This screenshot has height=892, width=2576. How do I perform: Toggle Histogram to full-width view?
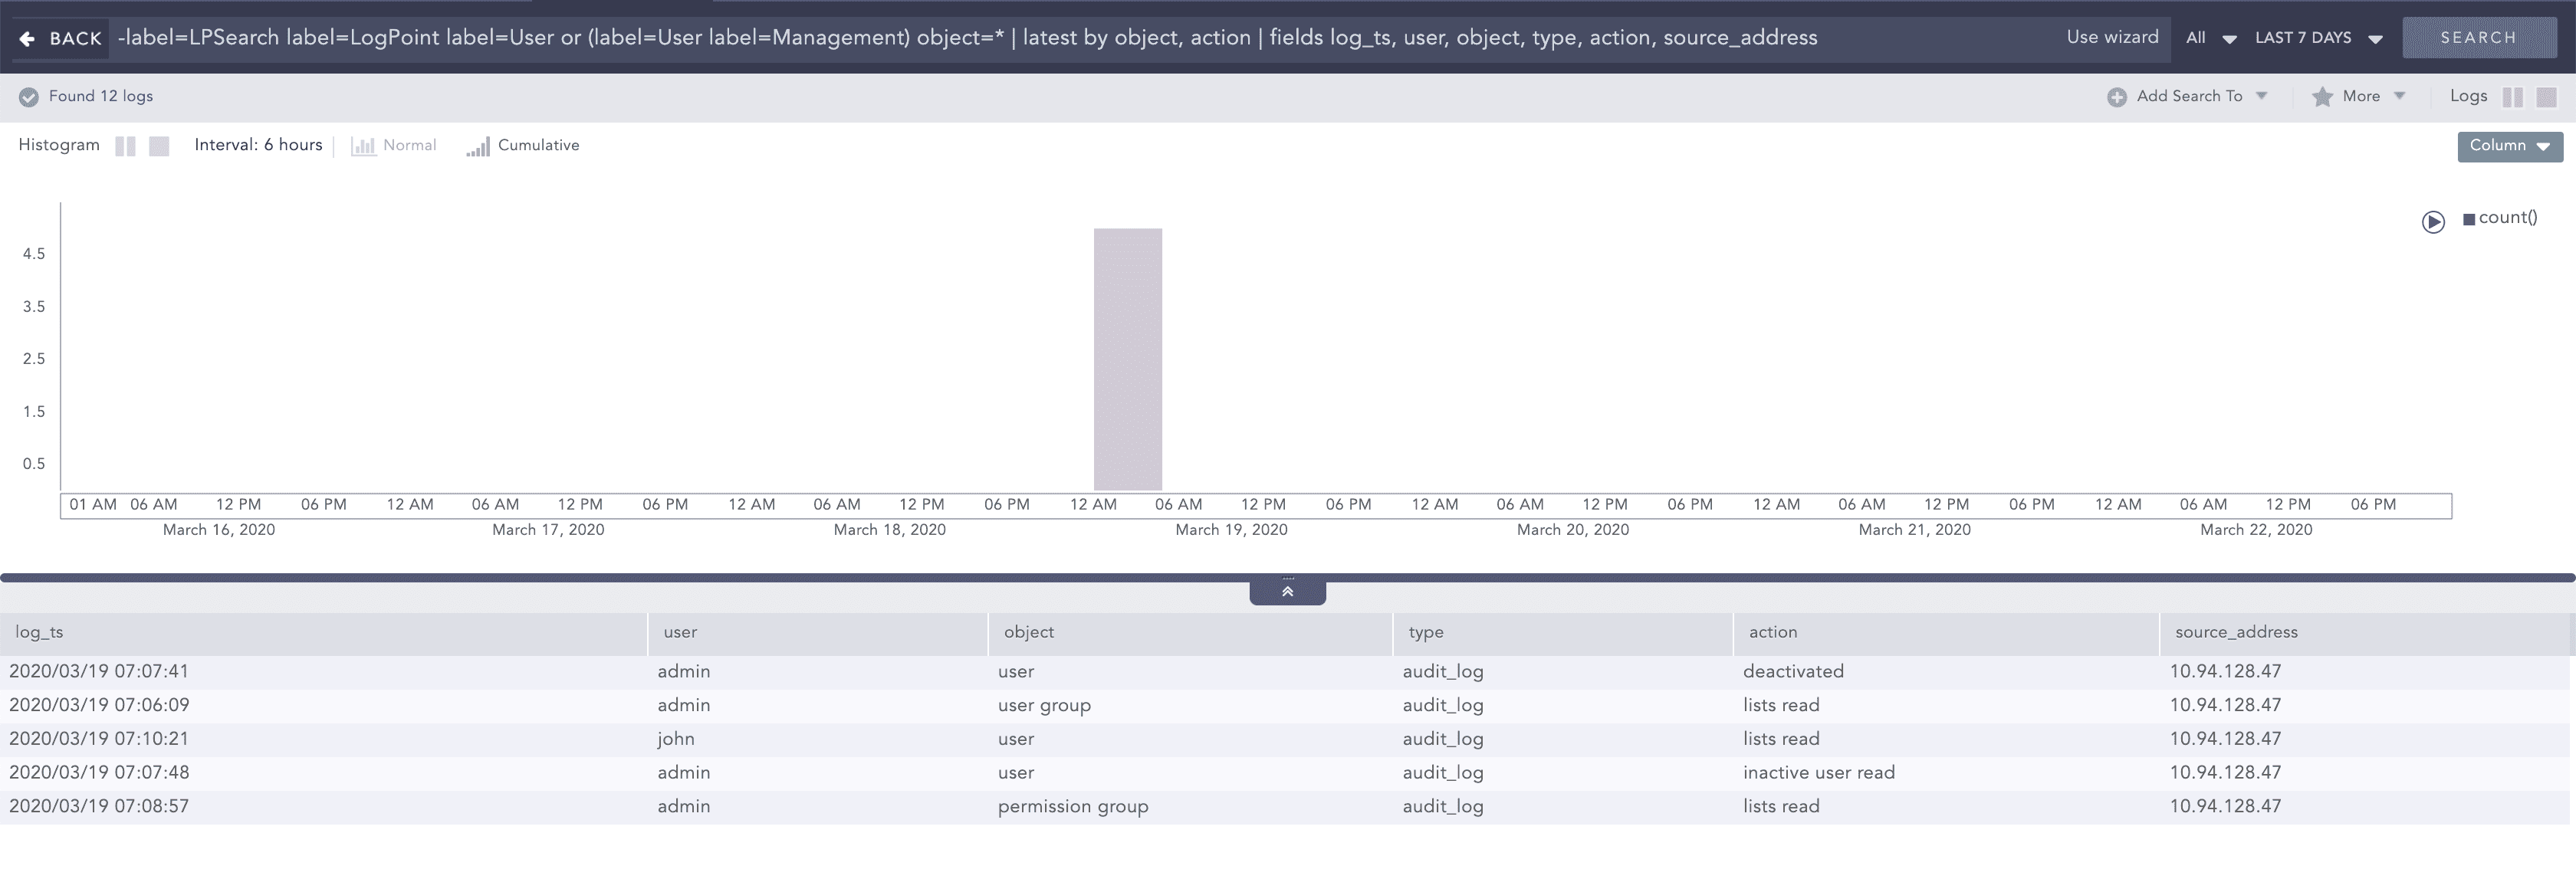click(160, 145)
